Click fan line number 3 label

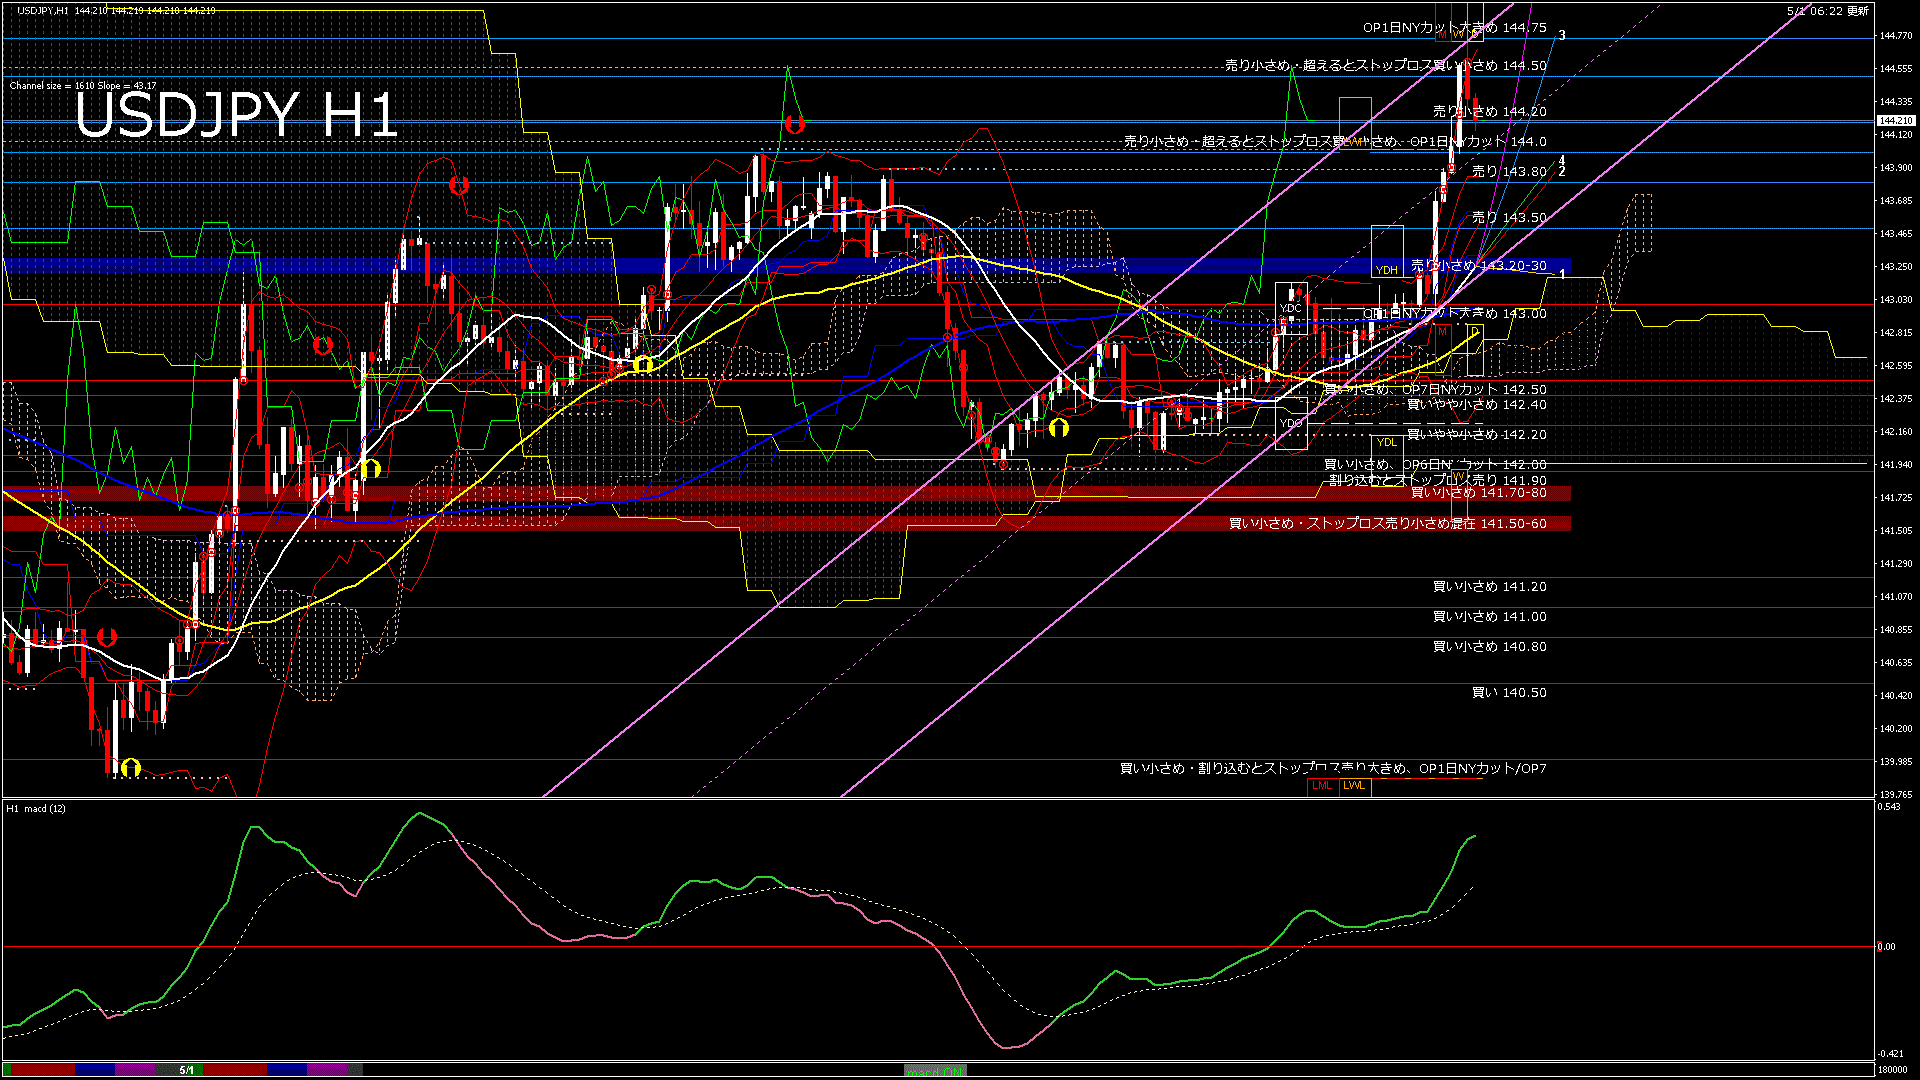pos(1562,35)
